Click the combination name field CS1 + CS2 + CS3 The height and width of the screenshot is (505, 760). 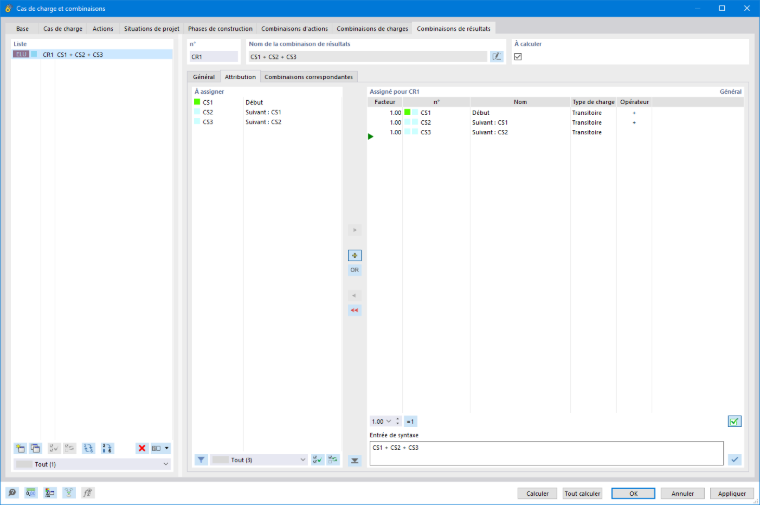[x=367, y=57]
